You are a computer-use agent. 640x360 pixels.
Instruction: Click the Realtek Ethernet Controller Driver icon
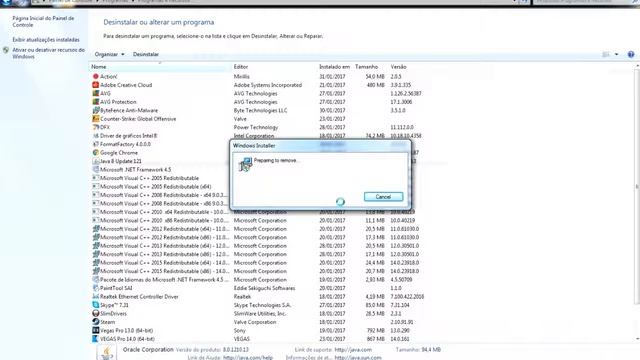[x=96, y=297]
